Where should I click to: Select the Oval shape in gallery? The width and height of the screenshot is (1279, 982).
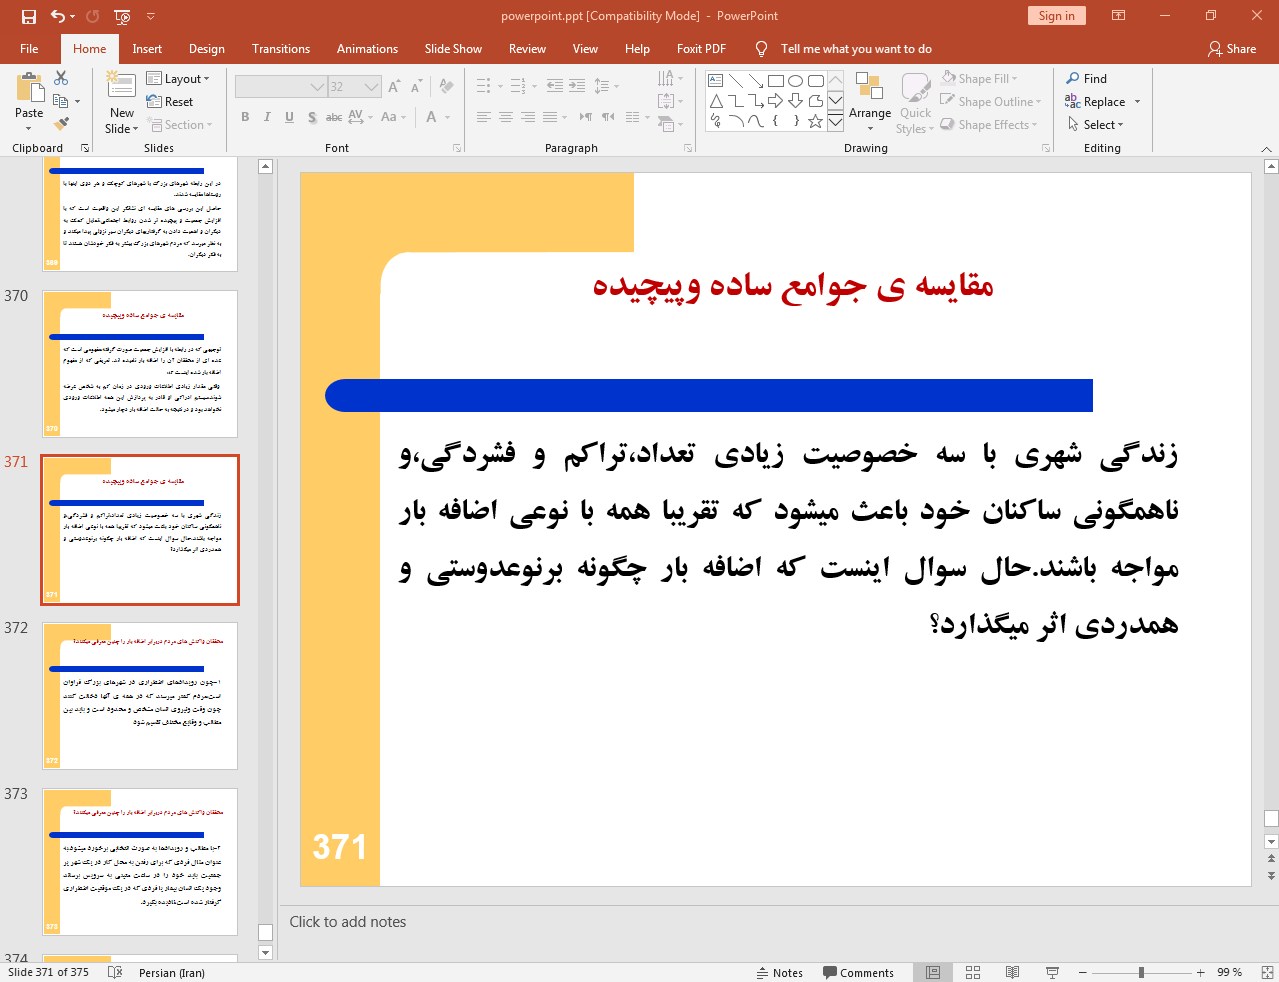click(795, 81)
